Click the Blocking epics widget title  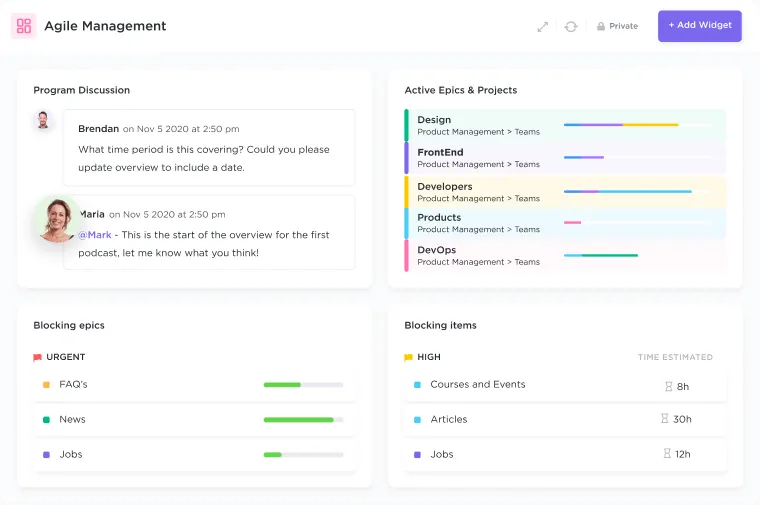[x=69, y=325]
